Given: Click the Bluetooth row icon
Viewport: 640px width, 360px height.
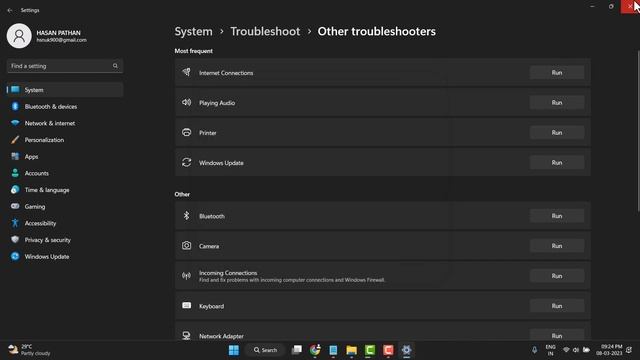Looking at the screenshot, I should click(187, 216).
